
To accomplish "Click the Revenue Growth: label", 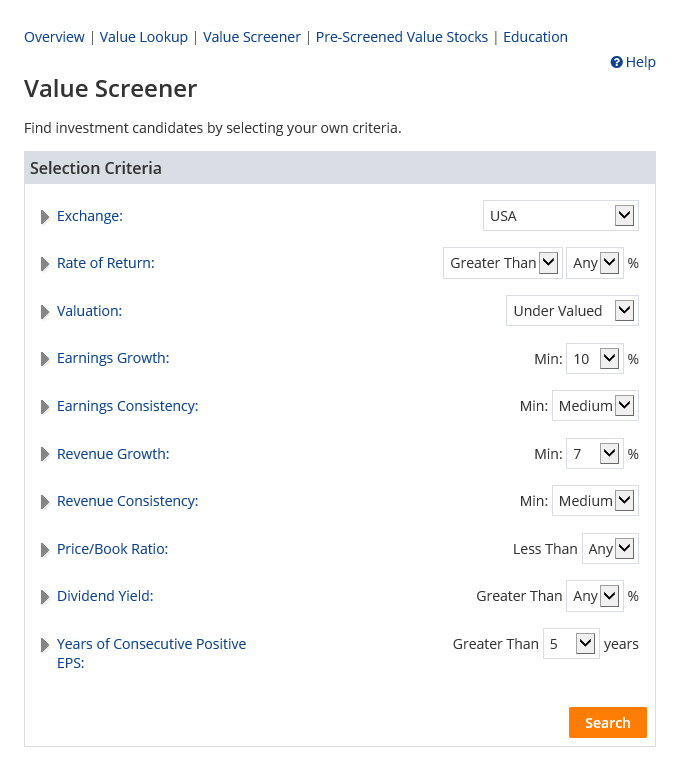I will coord(113,454).
